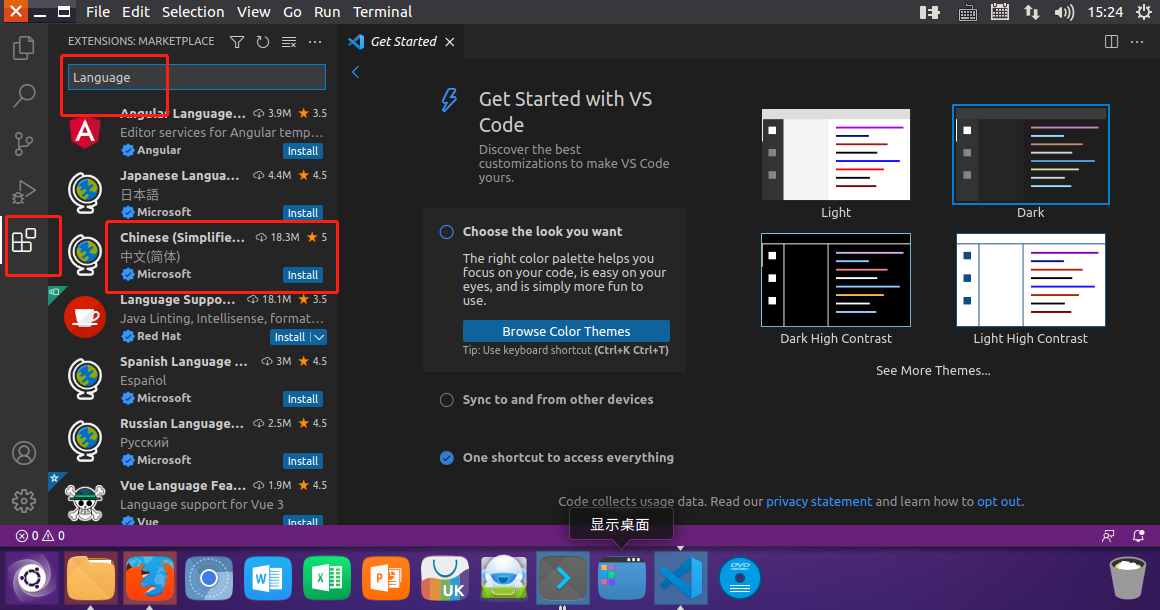Viewport: 1160px width, 610px height.
Task: Open the Source Control view
Action: [24, 143]
